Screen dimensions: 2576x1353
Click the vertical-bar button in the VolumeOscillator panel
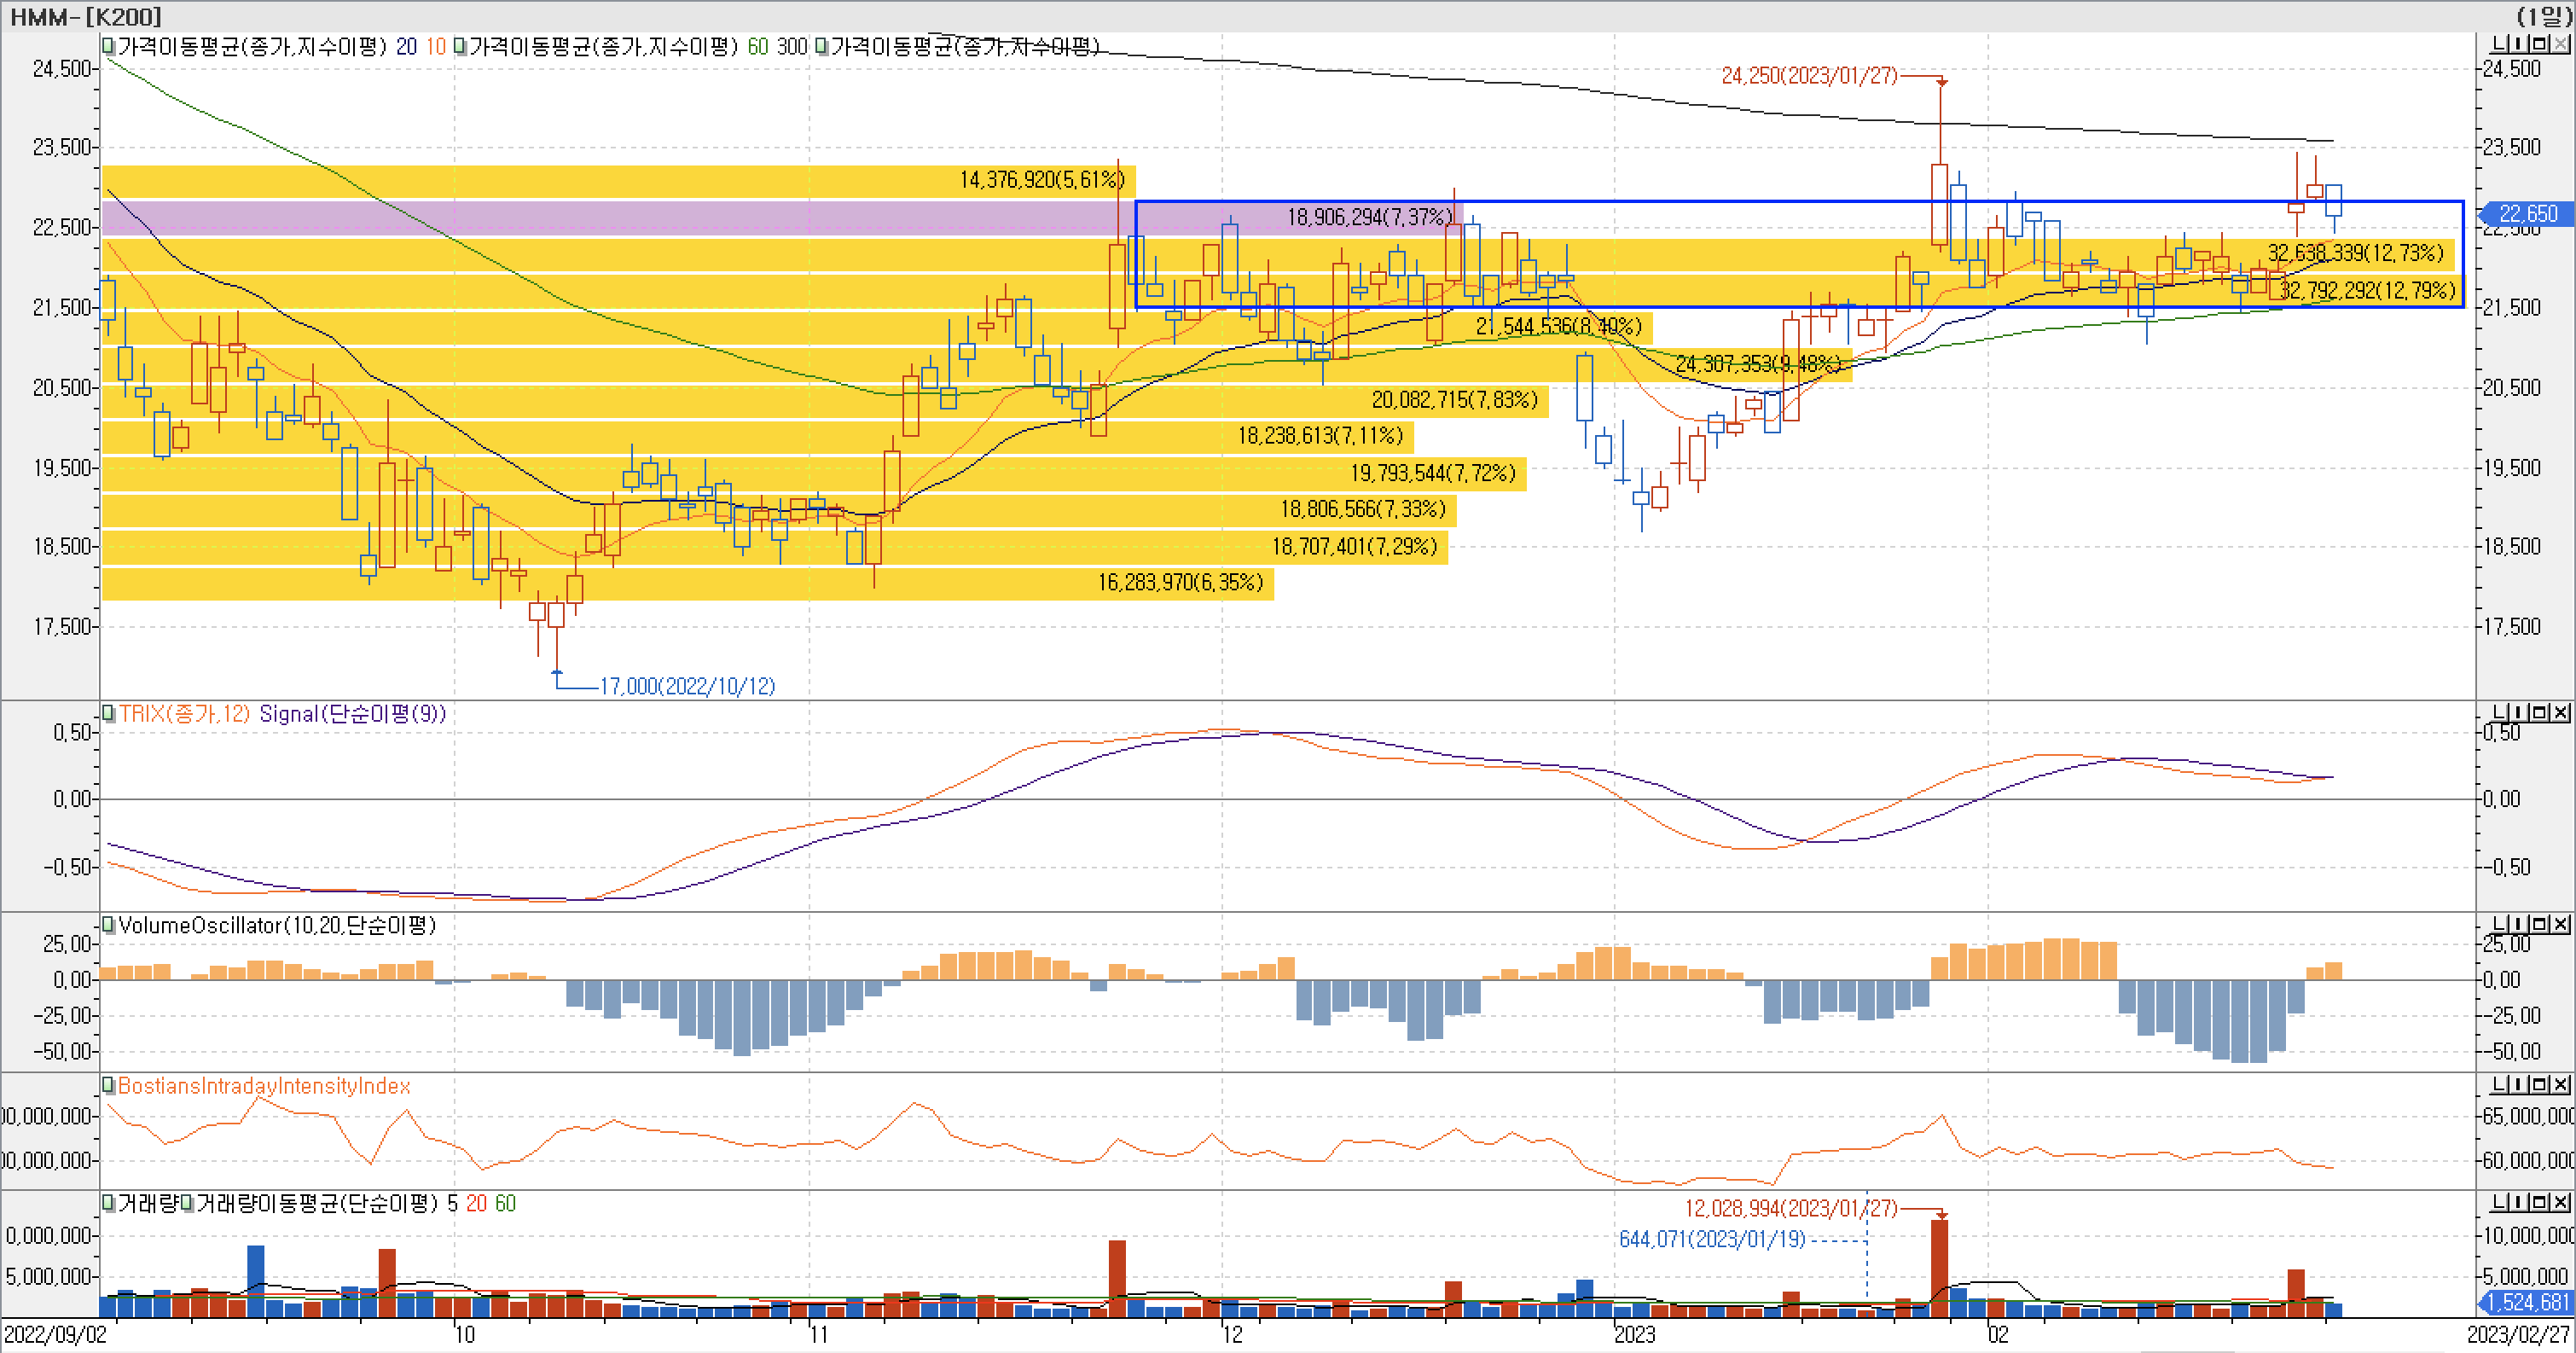[x=2520, y=924]
